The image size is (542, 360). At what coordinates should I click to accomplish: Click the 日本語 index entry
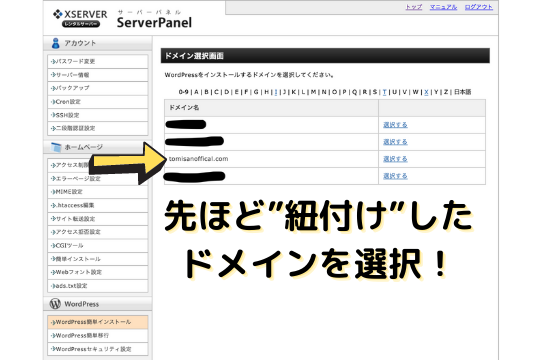462,92
